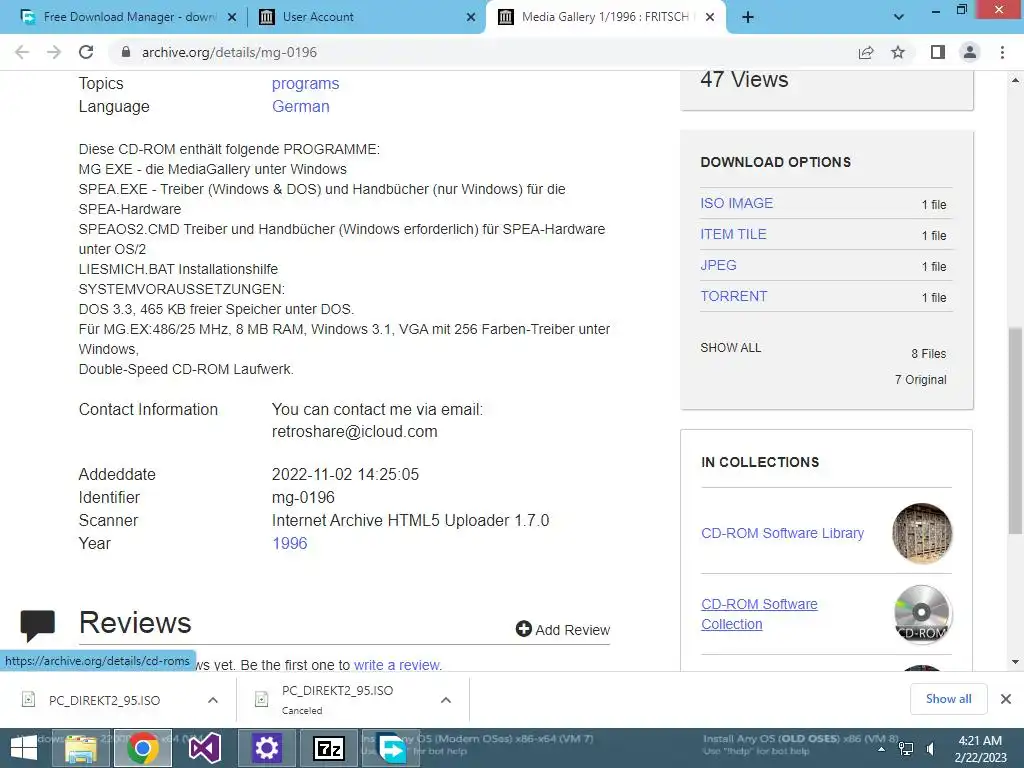Open the 1996 year link
This screenshot has width=1024, height=768.
click(289, 543)
